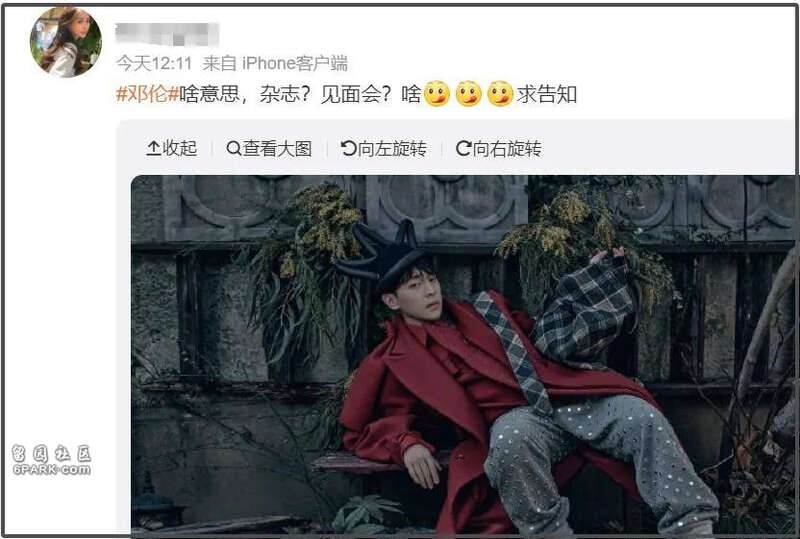
Task: Open the #邓伦# hashtag topic
Action: (x=147, y=94)
